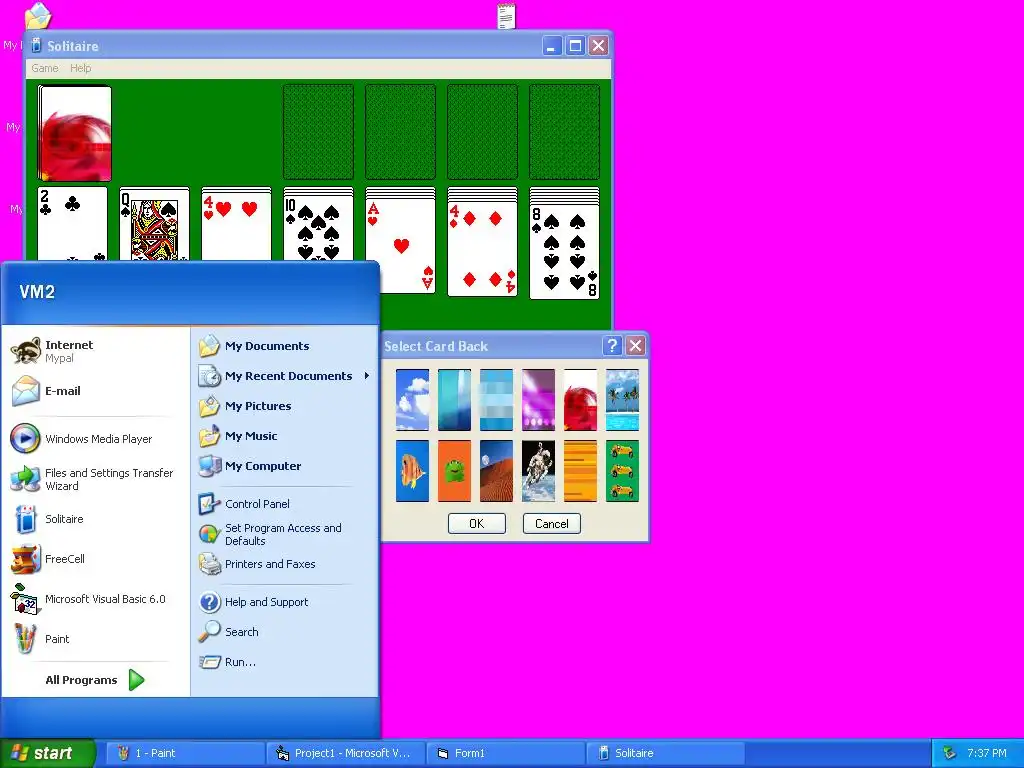Pick the palm trees beach card back
The height and width of the screenshot is (768, 1024).
pos(622,400)
